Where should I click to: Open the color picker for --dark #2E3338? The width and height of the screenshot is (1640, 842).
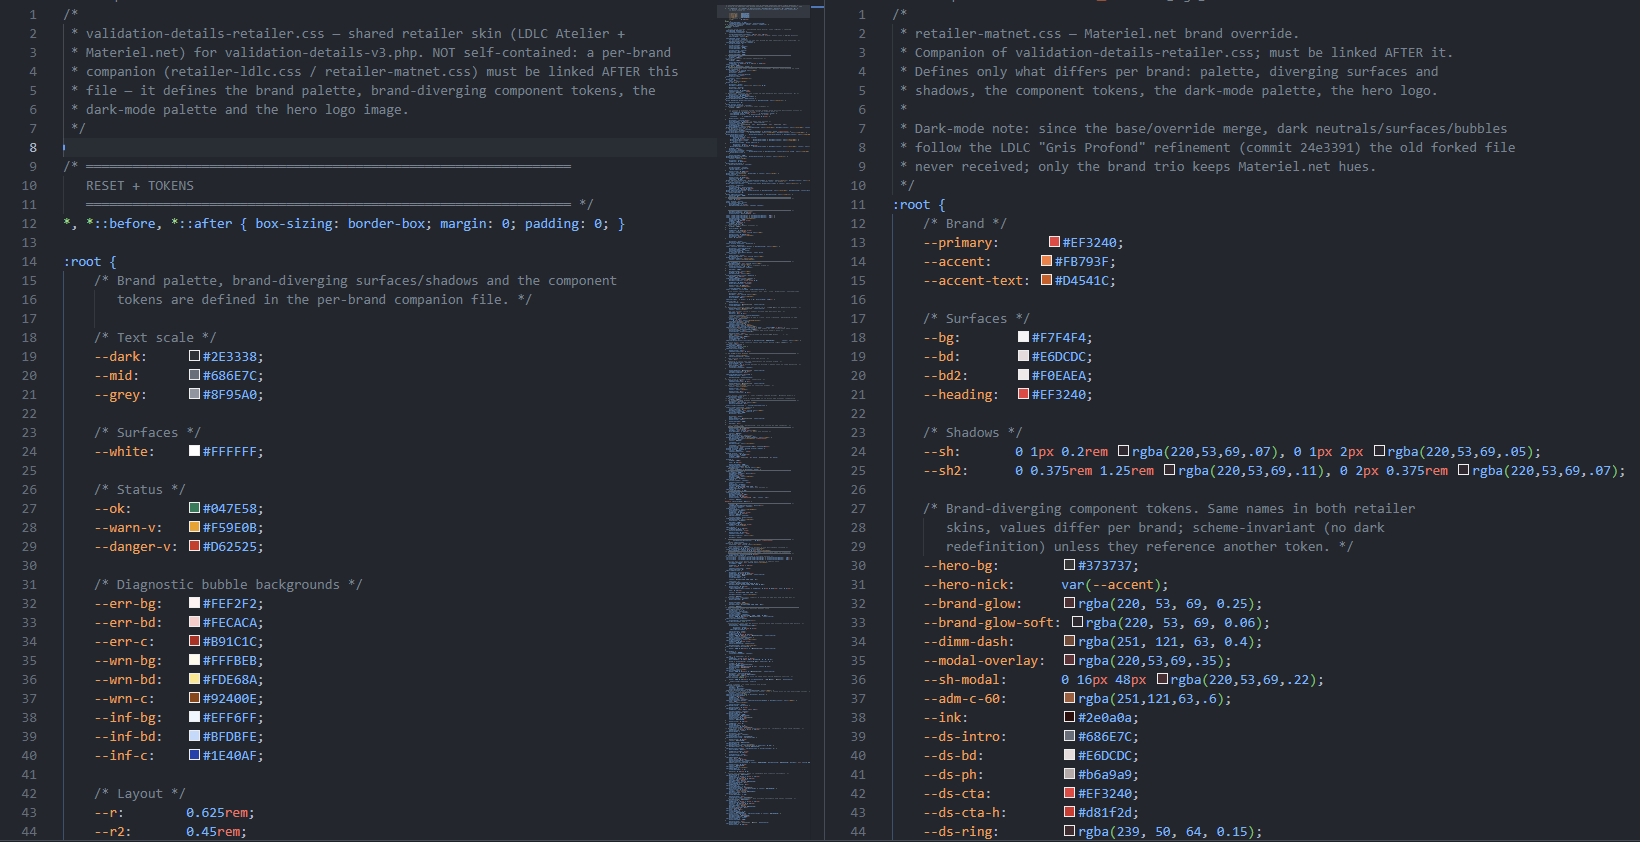pos(194,356)
